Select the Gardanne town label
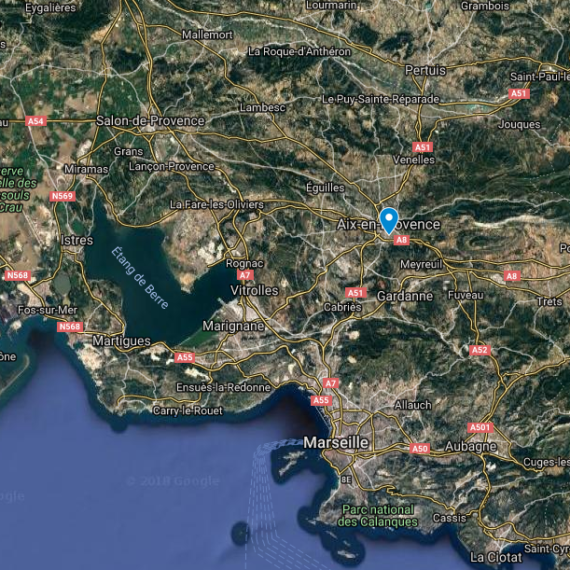 point(405,296)
